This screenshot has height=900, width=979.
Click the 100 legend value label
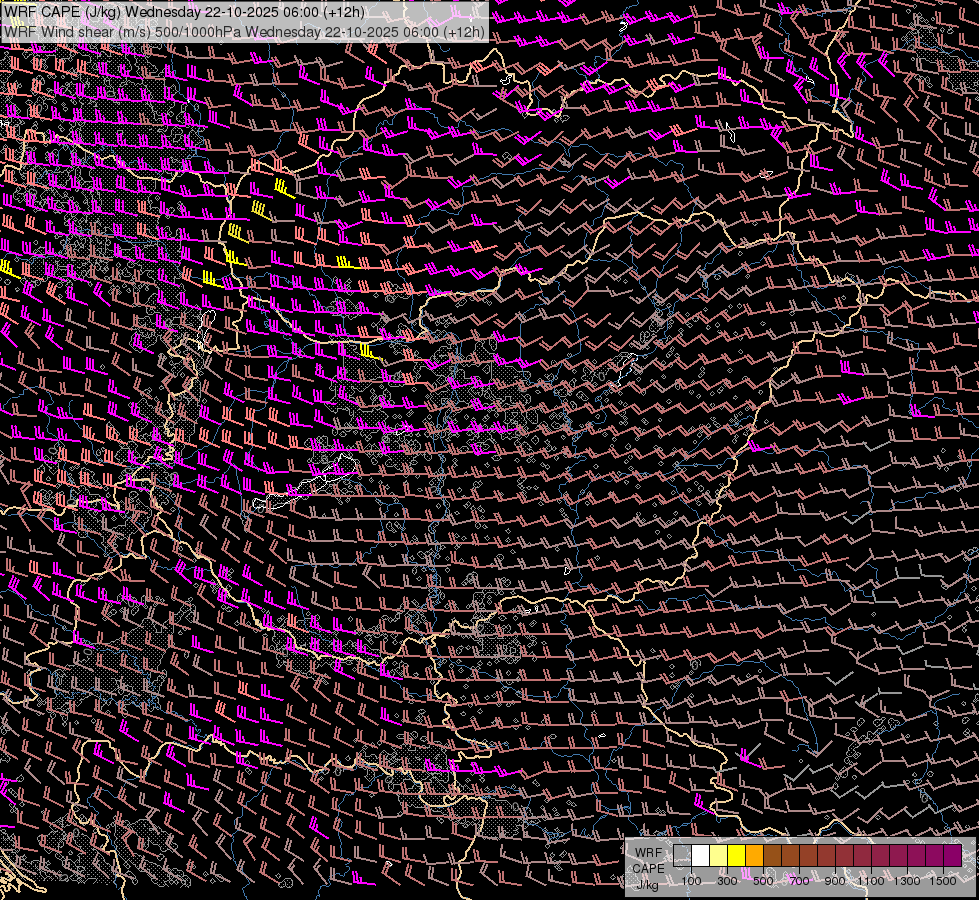point(691,881)
